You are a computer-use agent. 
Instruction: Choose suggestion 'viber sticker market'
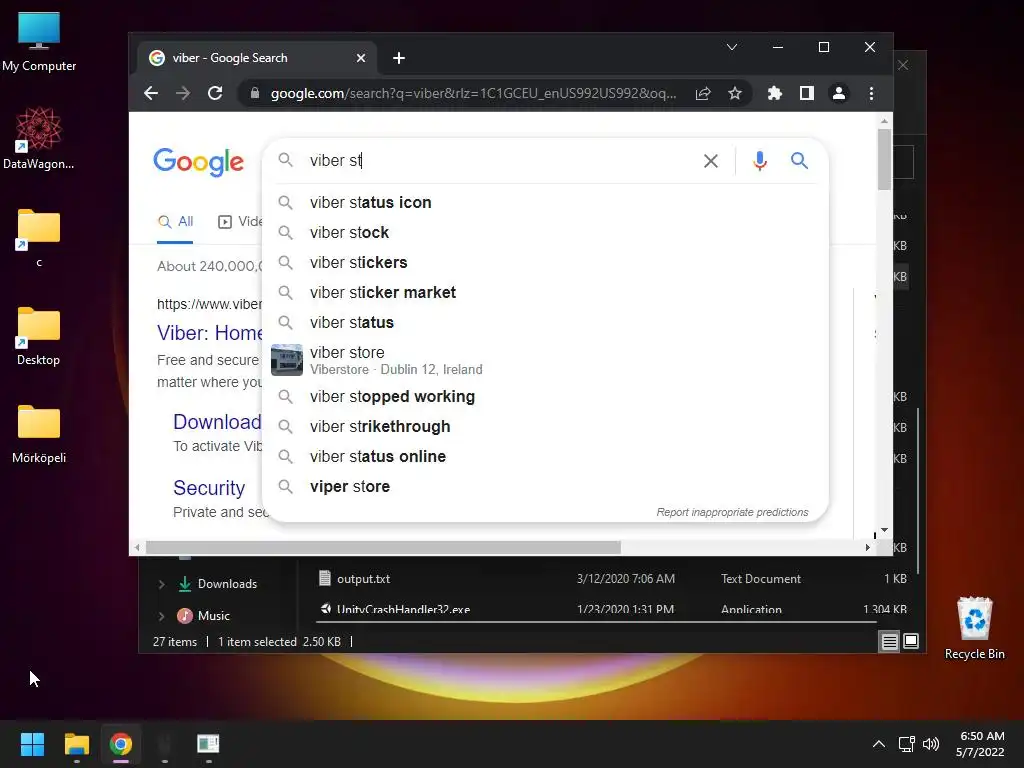coord(545,293)
